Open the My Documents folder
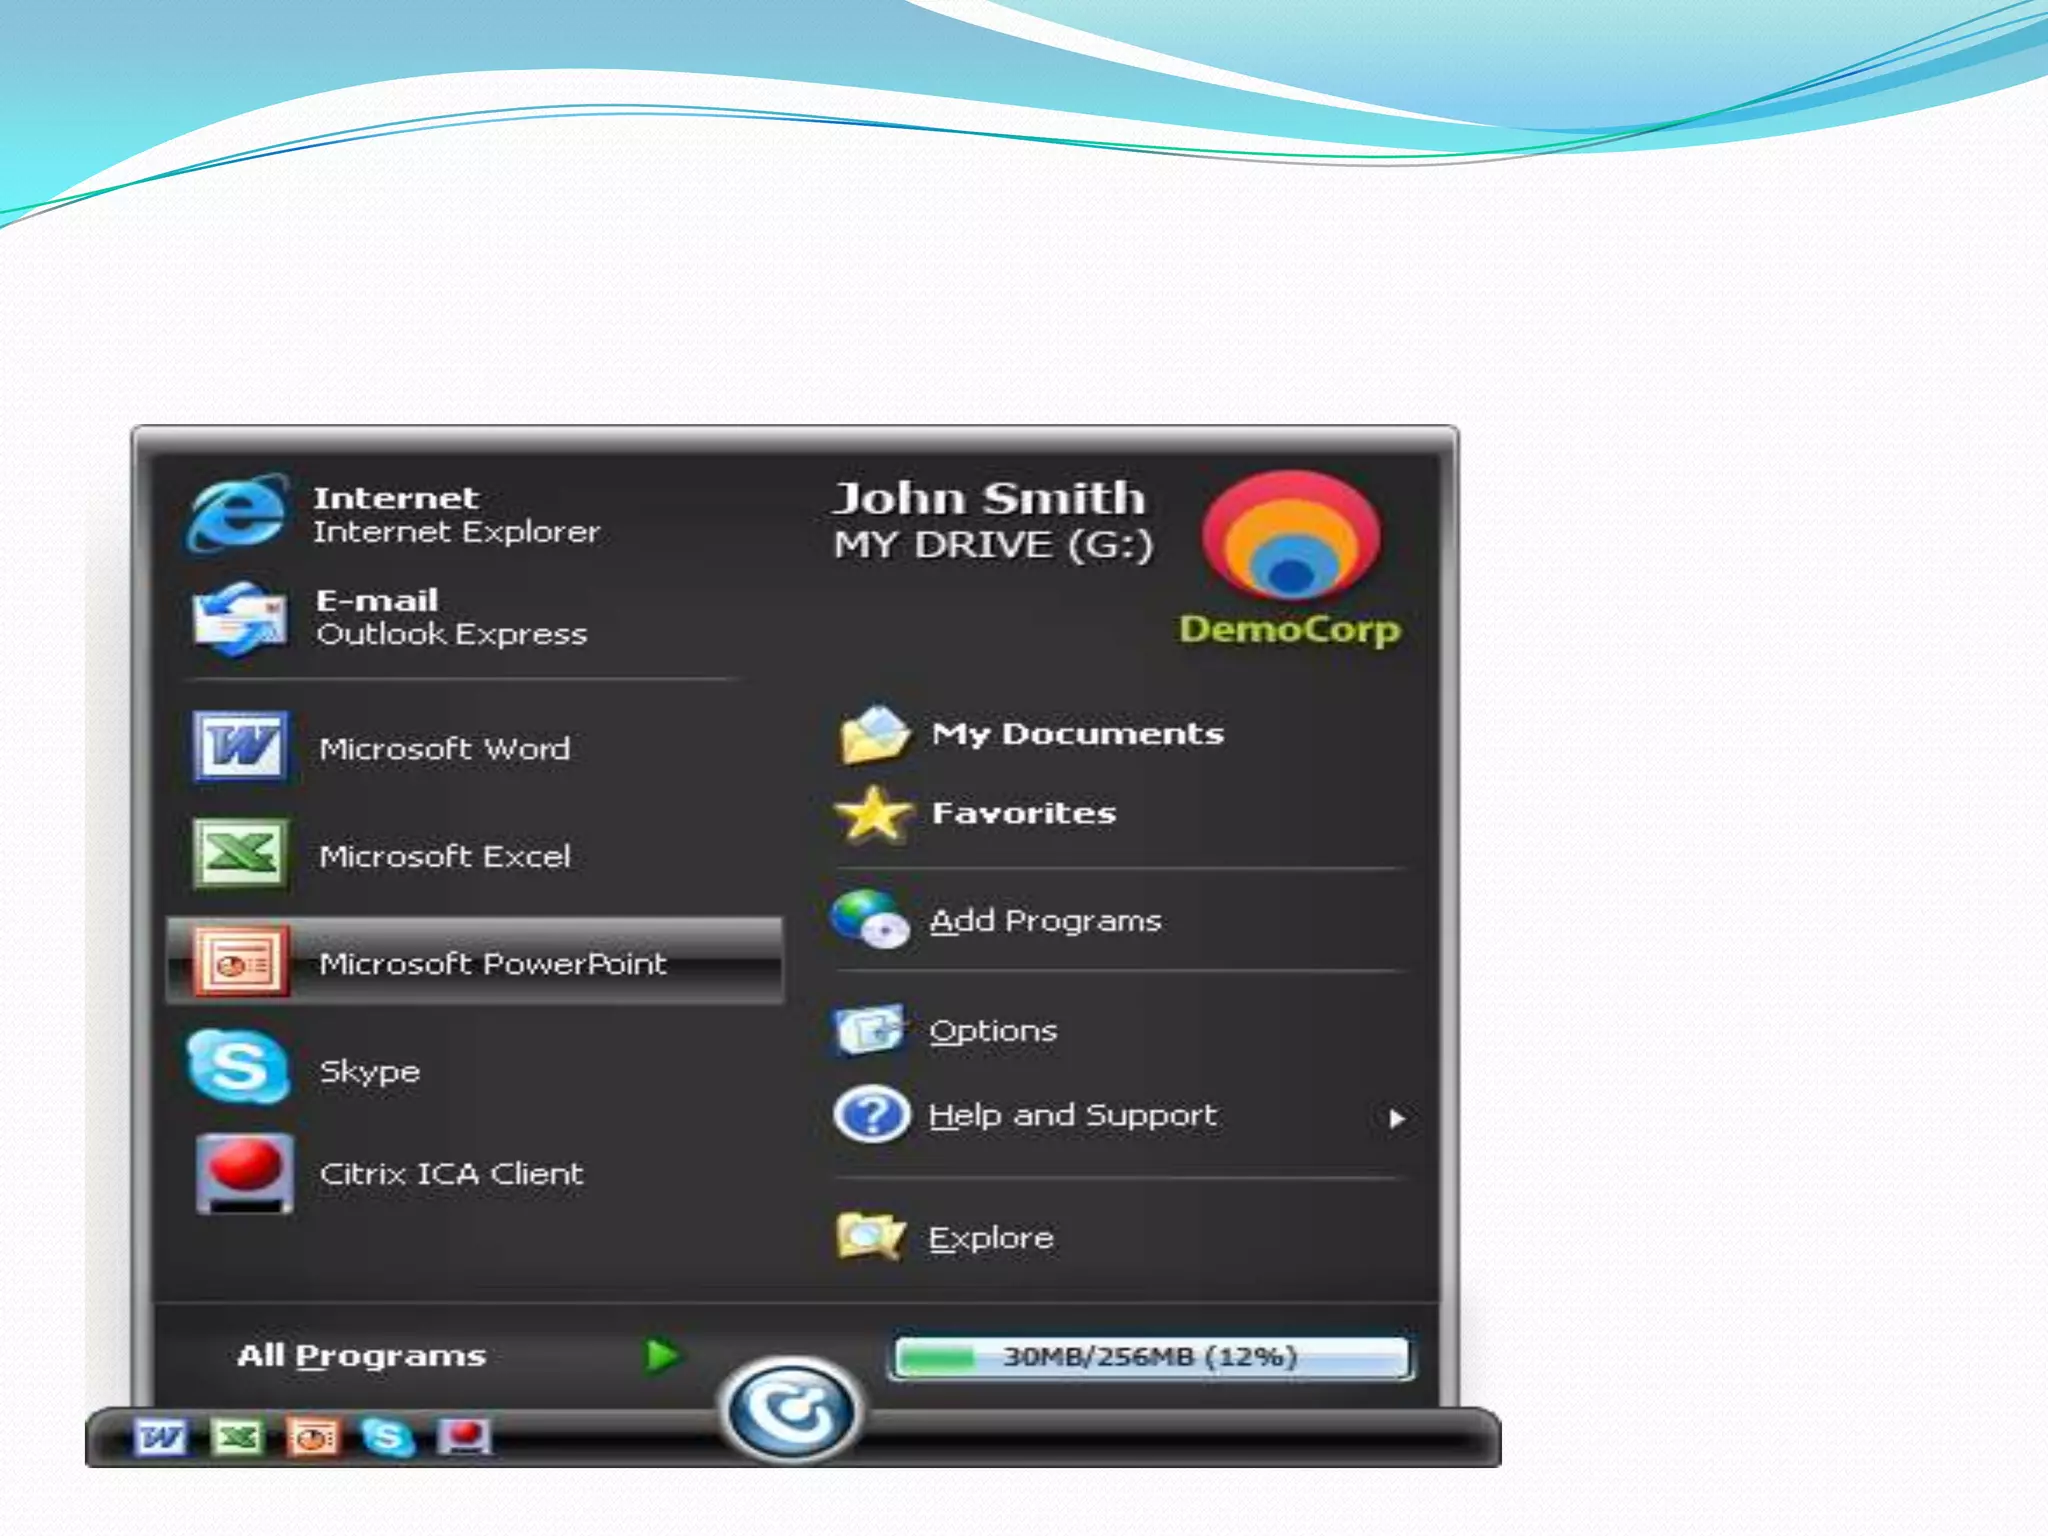2048x1536 pixels. point(1076,733)
